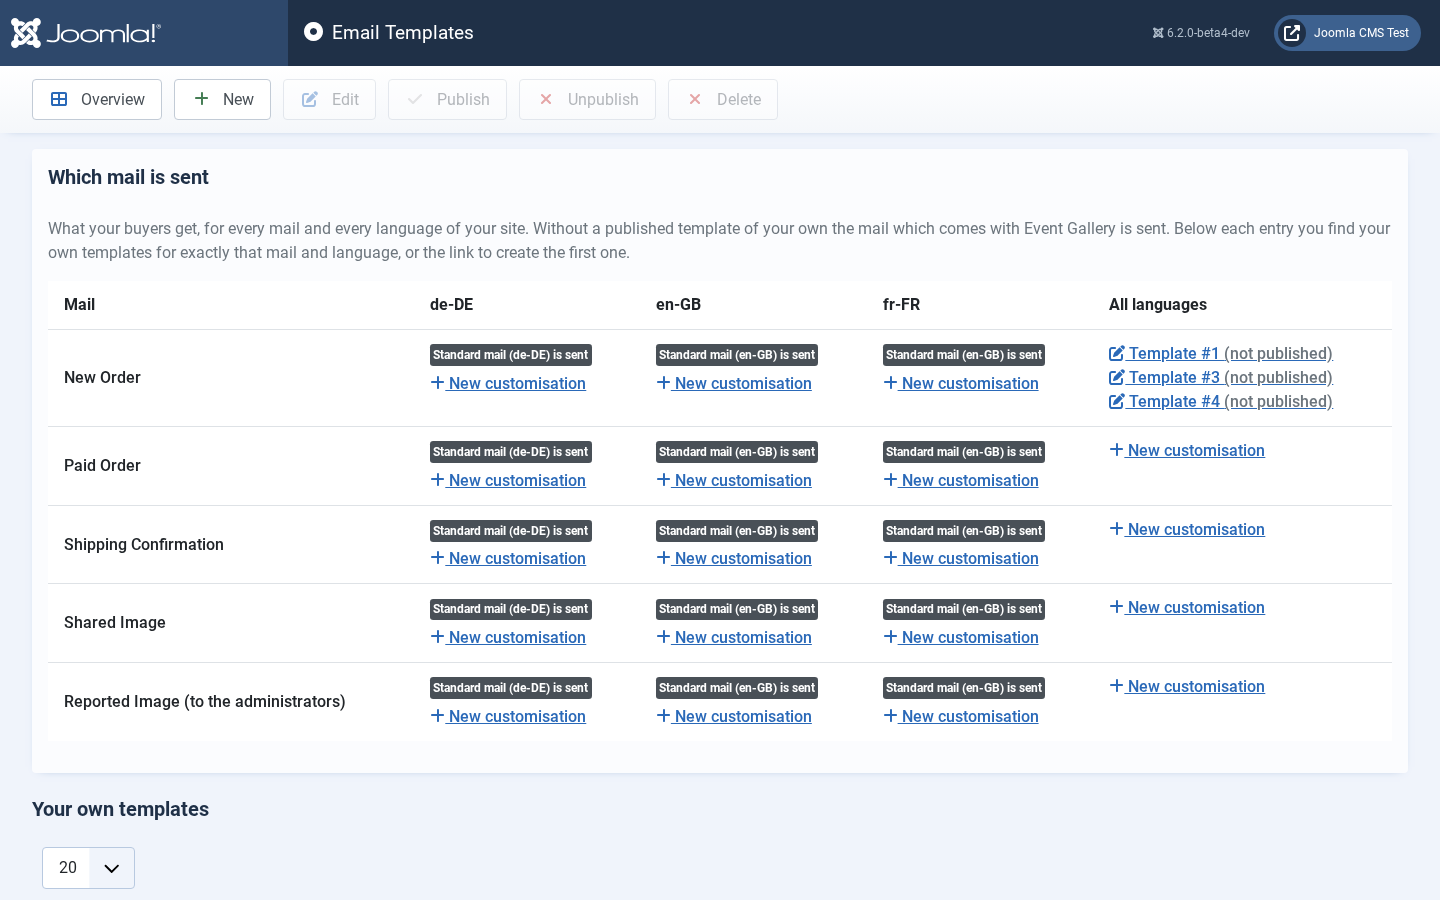
Task: Add Shipping Confirmation customisation for de-DE
Action: tap(508, 558)
